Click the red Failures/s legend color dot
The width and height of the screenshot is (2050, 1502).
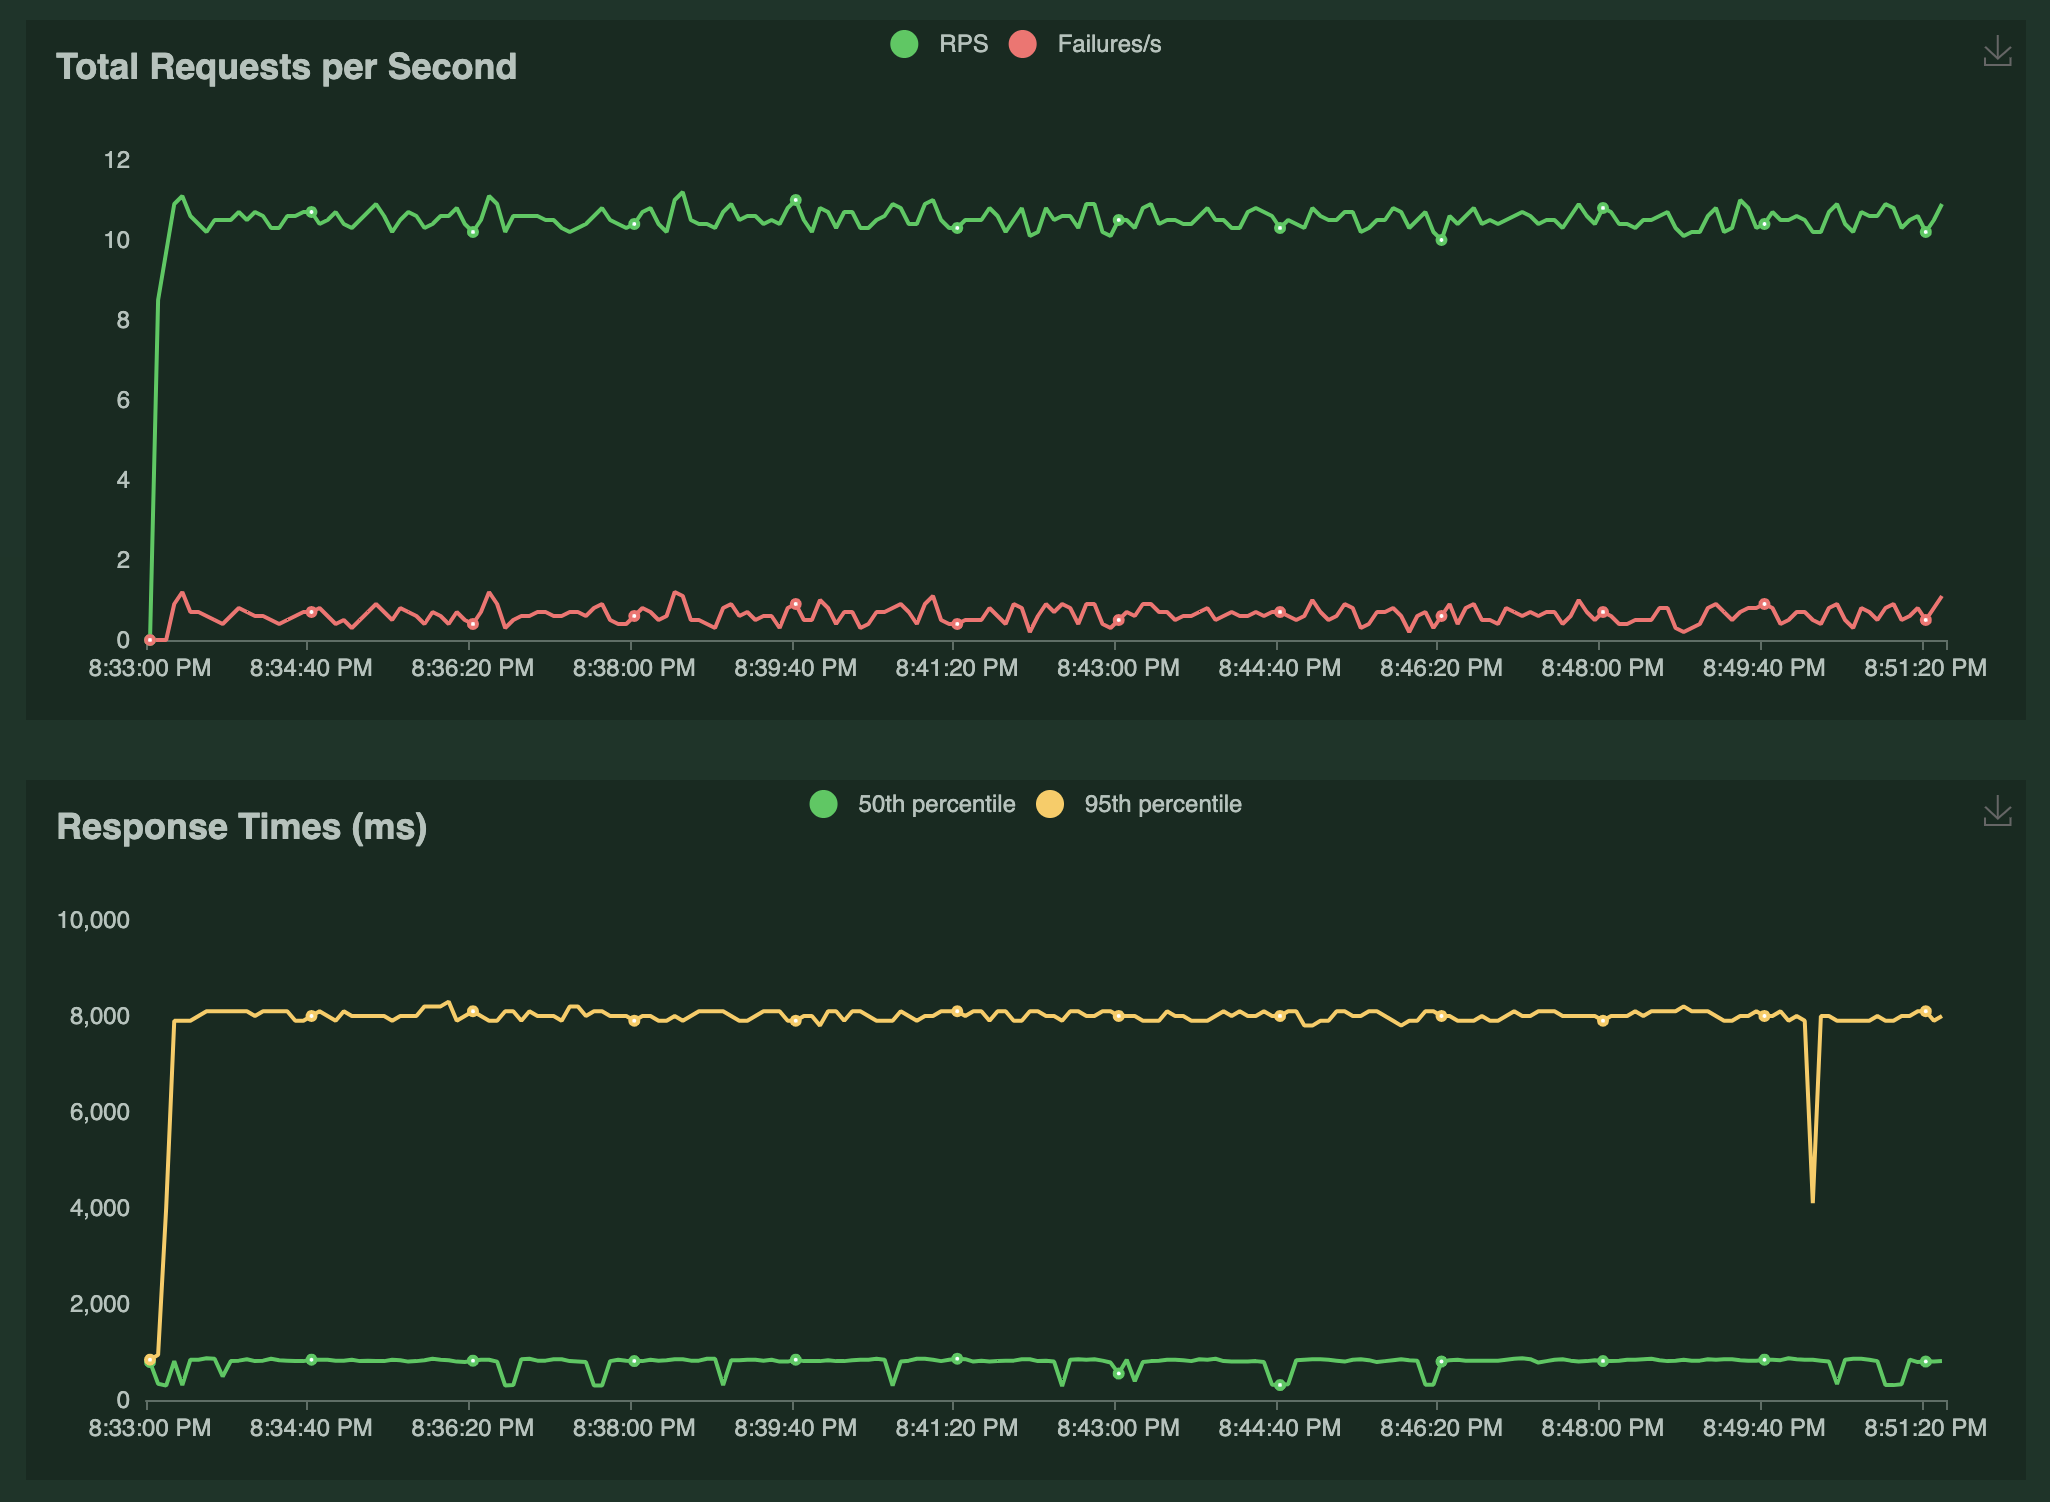pyautogui.click(x=1023, y=44)
